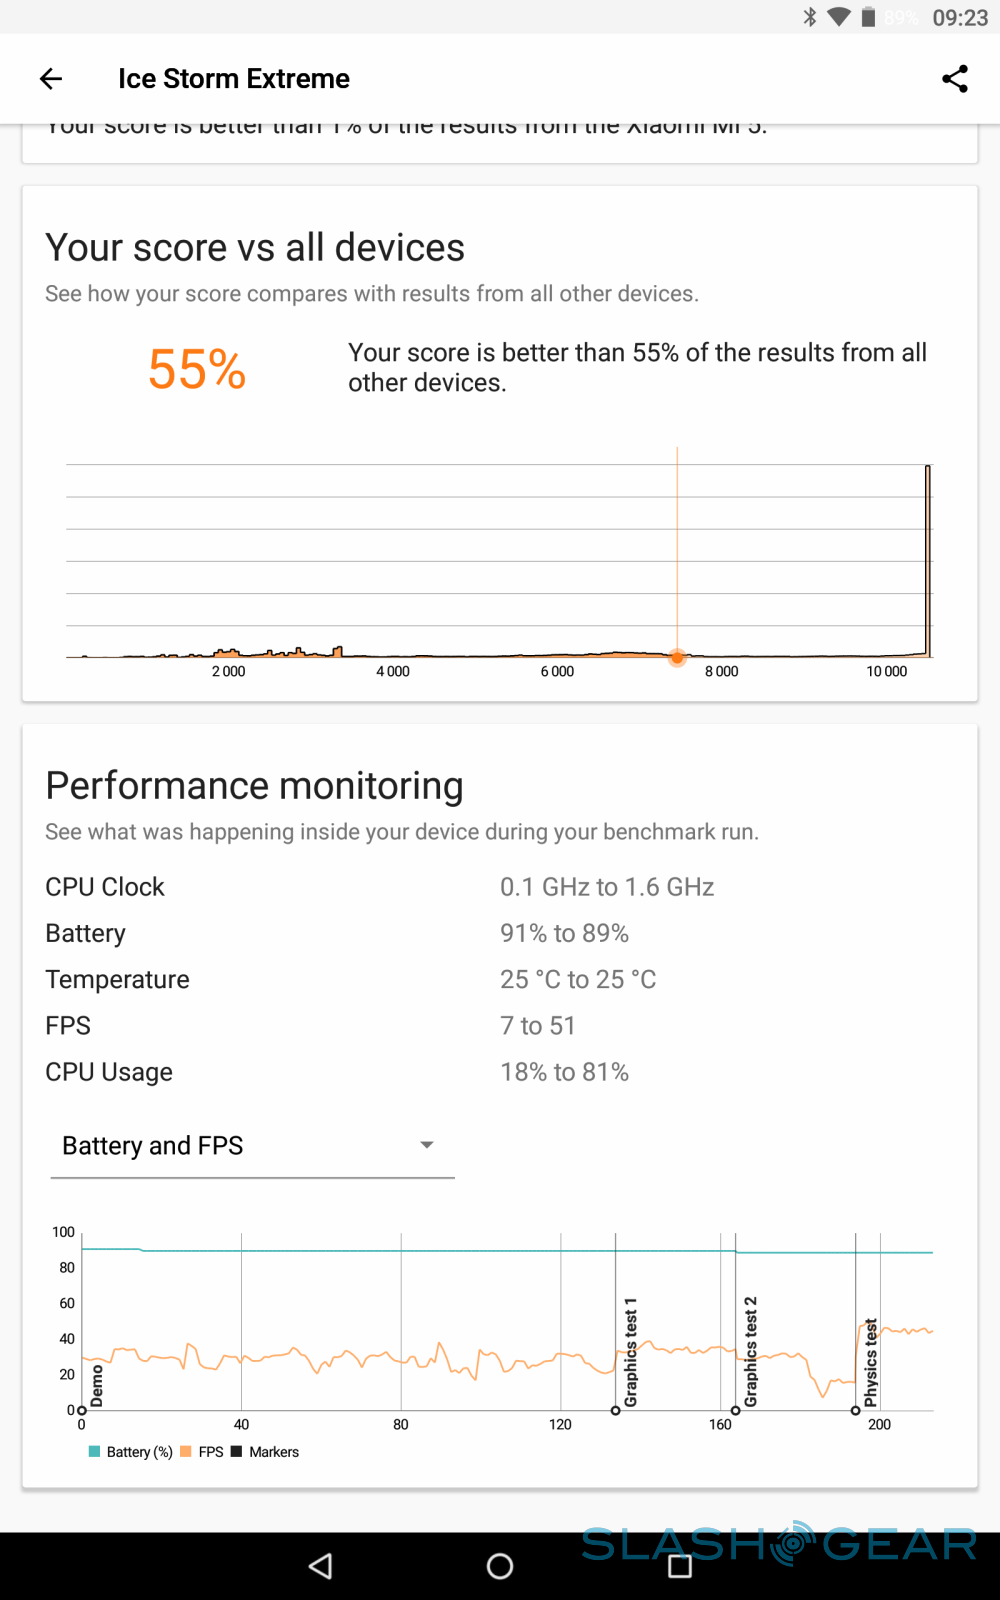Tap the orange 55% score figure
Screen dimensions: 1000x1600
click(197, 369)
